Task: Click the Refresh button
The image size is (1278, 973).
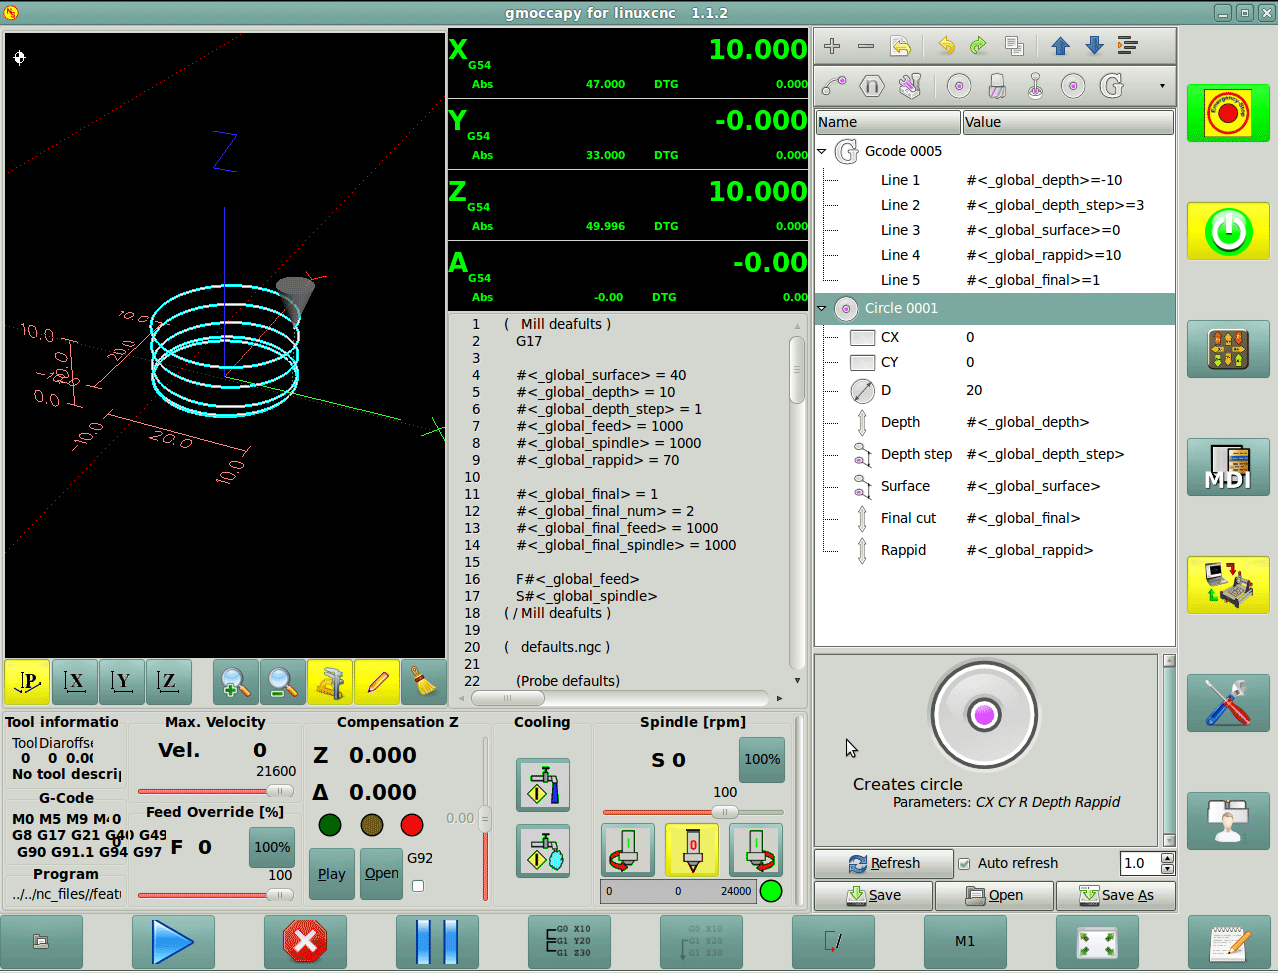Action: pyautogui.click(x=884, y=864)
